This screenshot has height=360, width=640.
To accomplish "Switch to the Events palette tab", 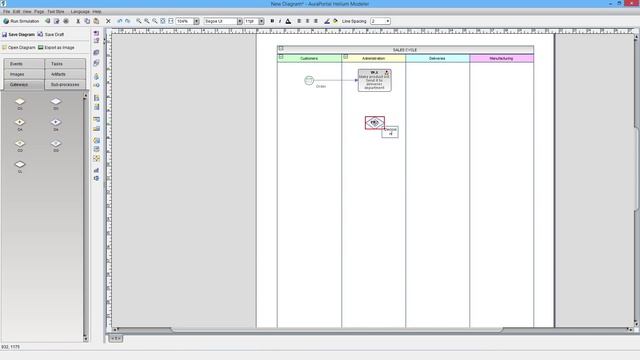I will point(24,64).
